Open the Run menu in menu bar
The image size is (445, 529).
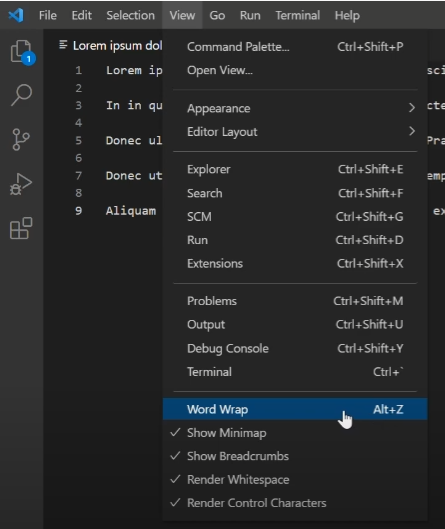tap(250, 15)
